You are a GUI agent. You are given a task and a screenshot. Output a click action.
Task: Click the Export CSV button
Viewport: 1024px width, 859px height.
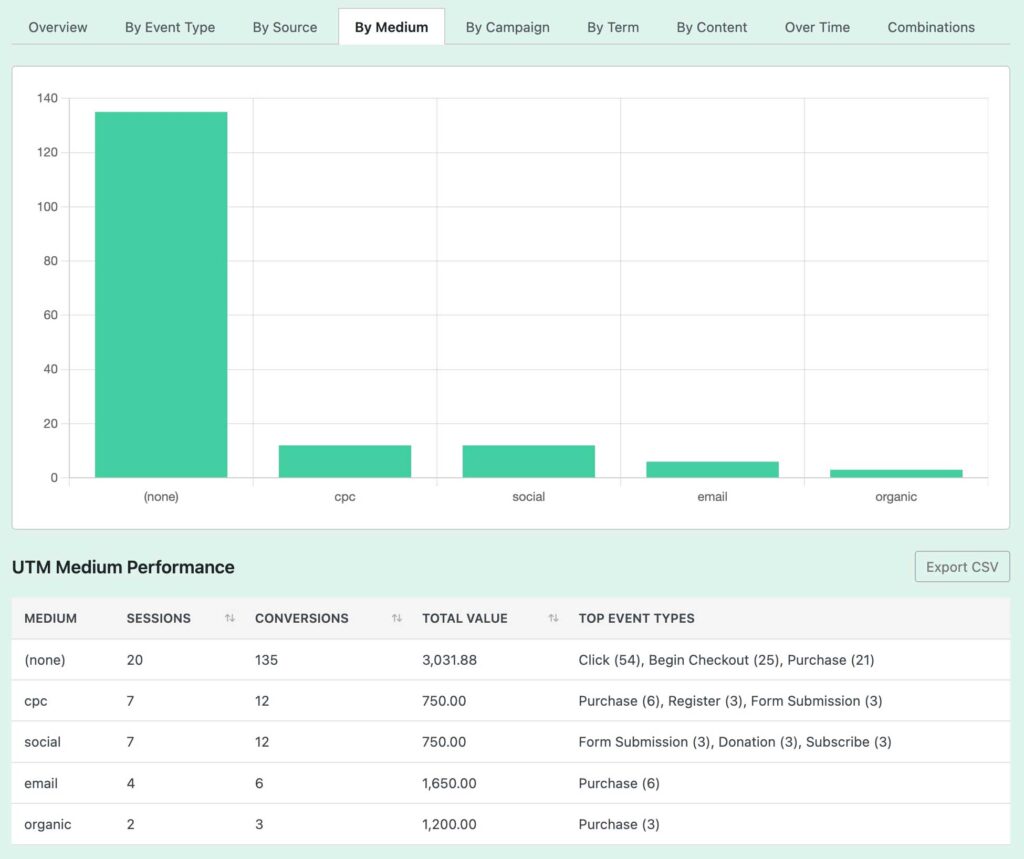(961, 566)
